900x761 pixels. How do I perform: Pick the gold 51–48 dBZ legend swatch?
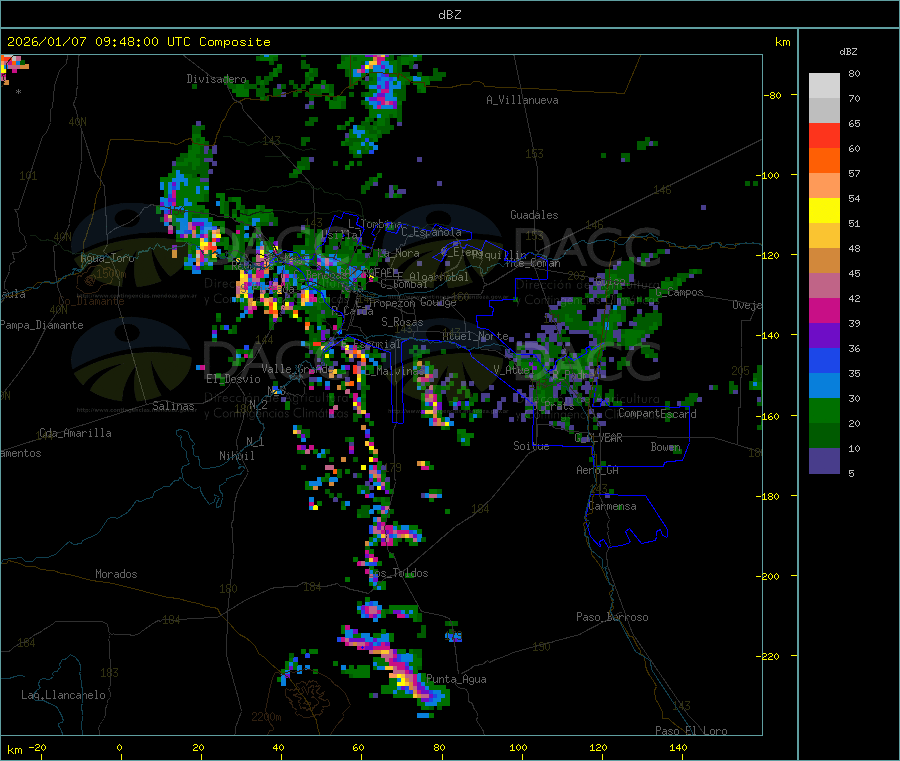(x=824, y=235)
